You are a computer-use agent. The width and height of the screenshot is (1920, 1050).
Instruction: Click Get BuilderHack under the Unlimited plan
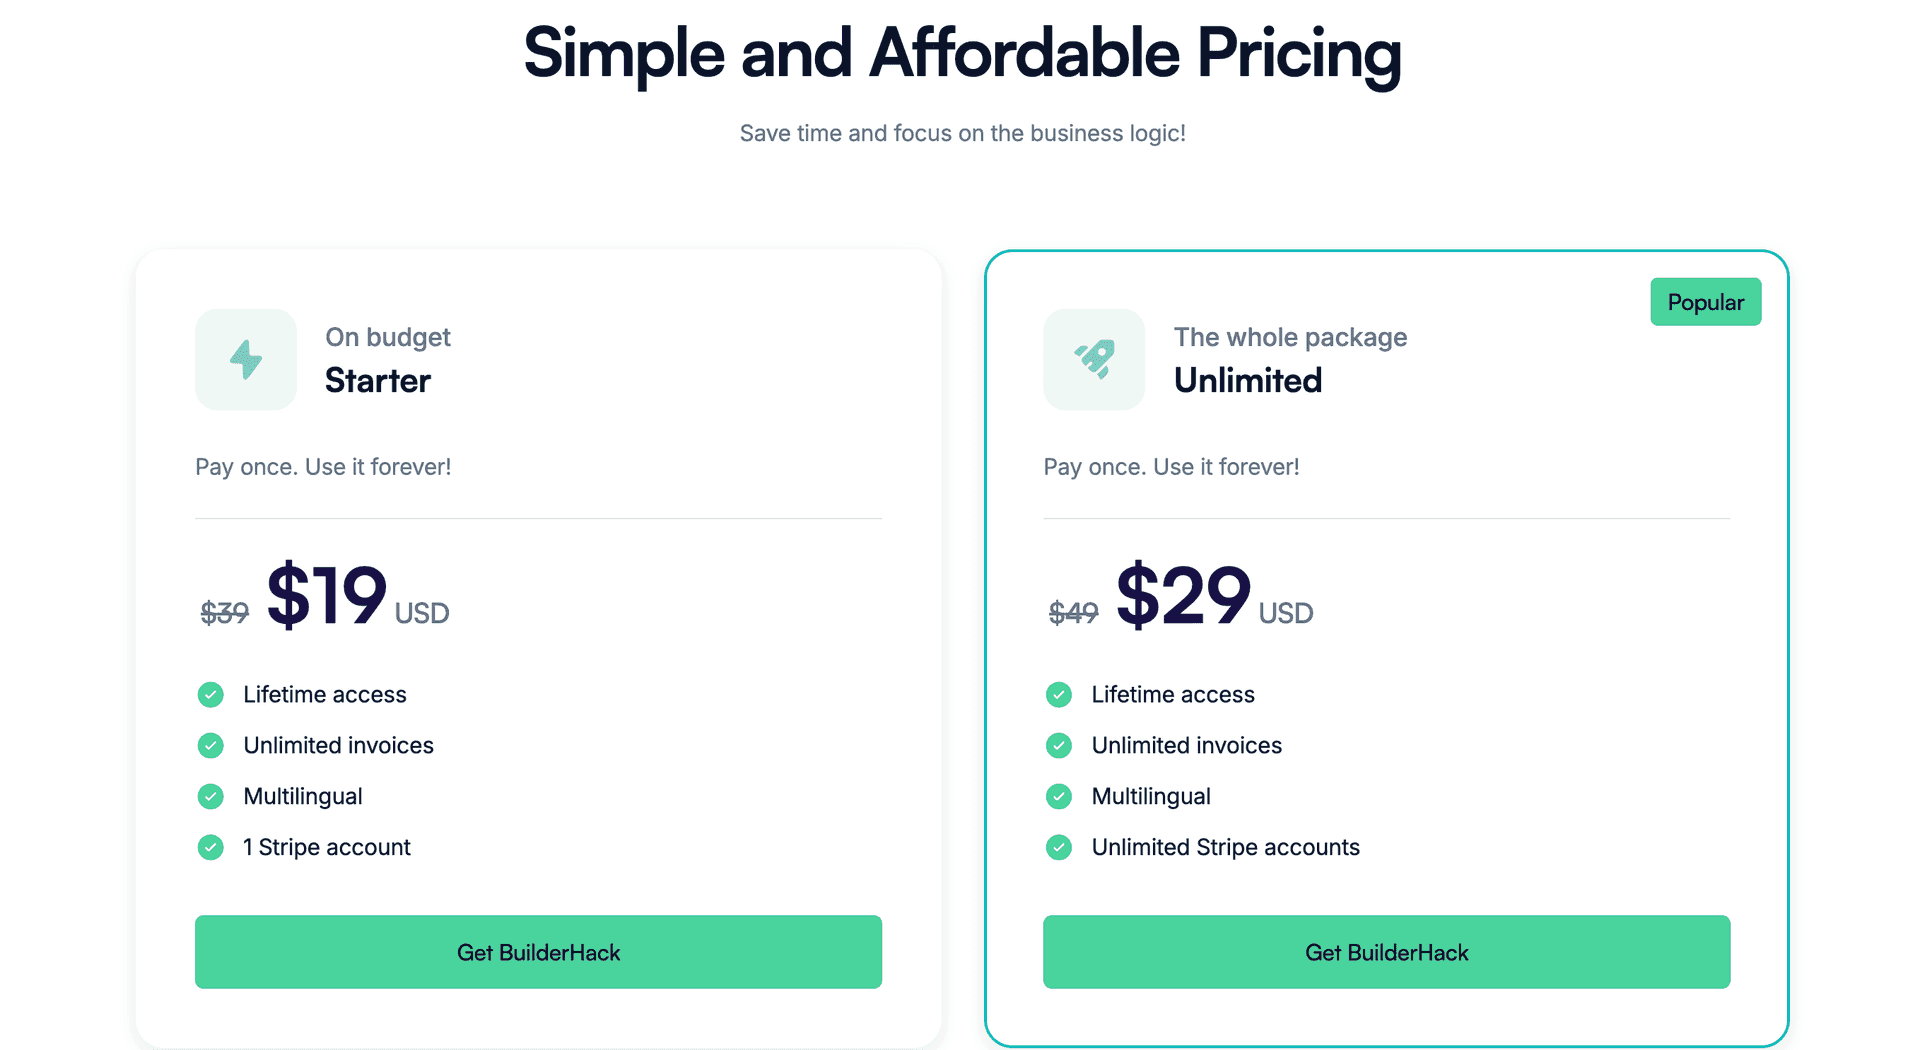[x=1386, y=952]
